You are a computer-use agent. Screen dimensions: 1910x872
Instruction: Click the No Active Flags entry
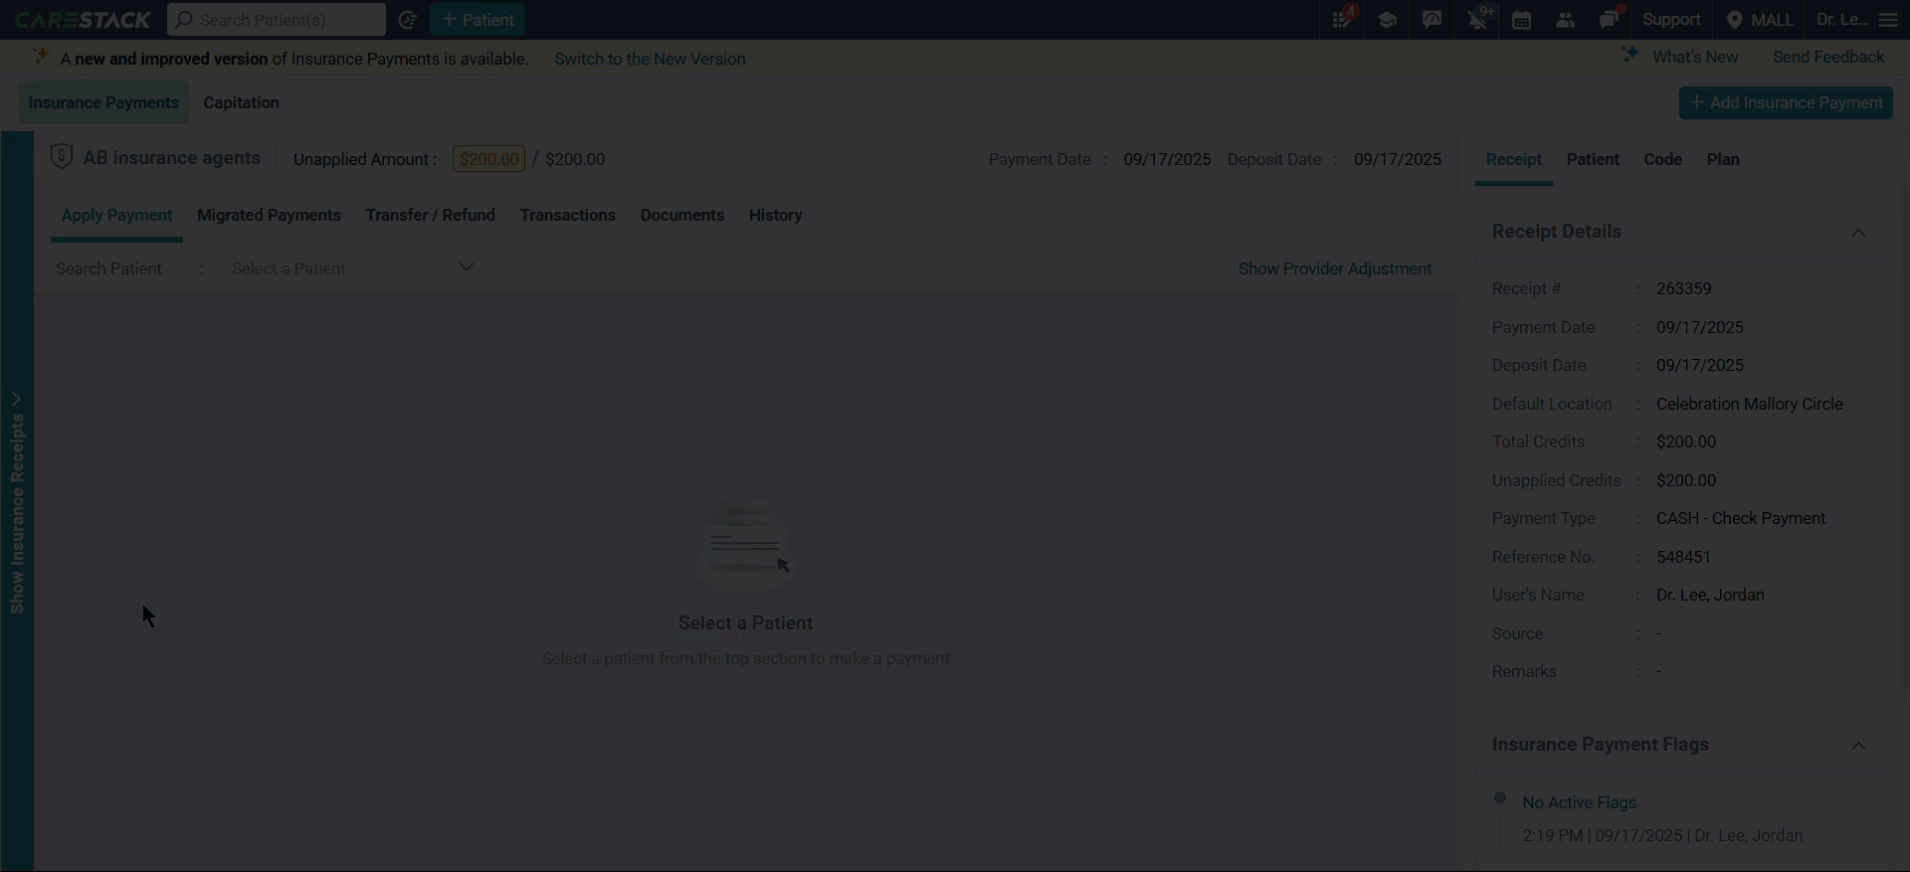pos(1579,803)
